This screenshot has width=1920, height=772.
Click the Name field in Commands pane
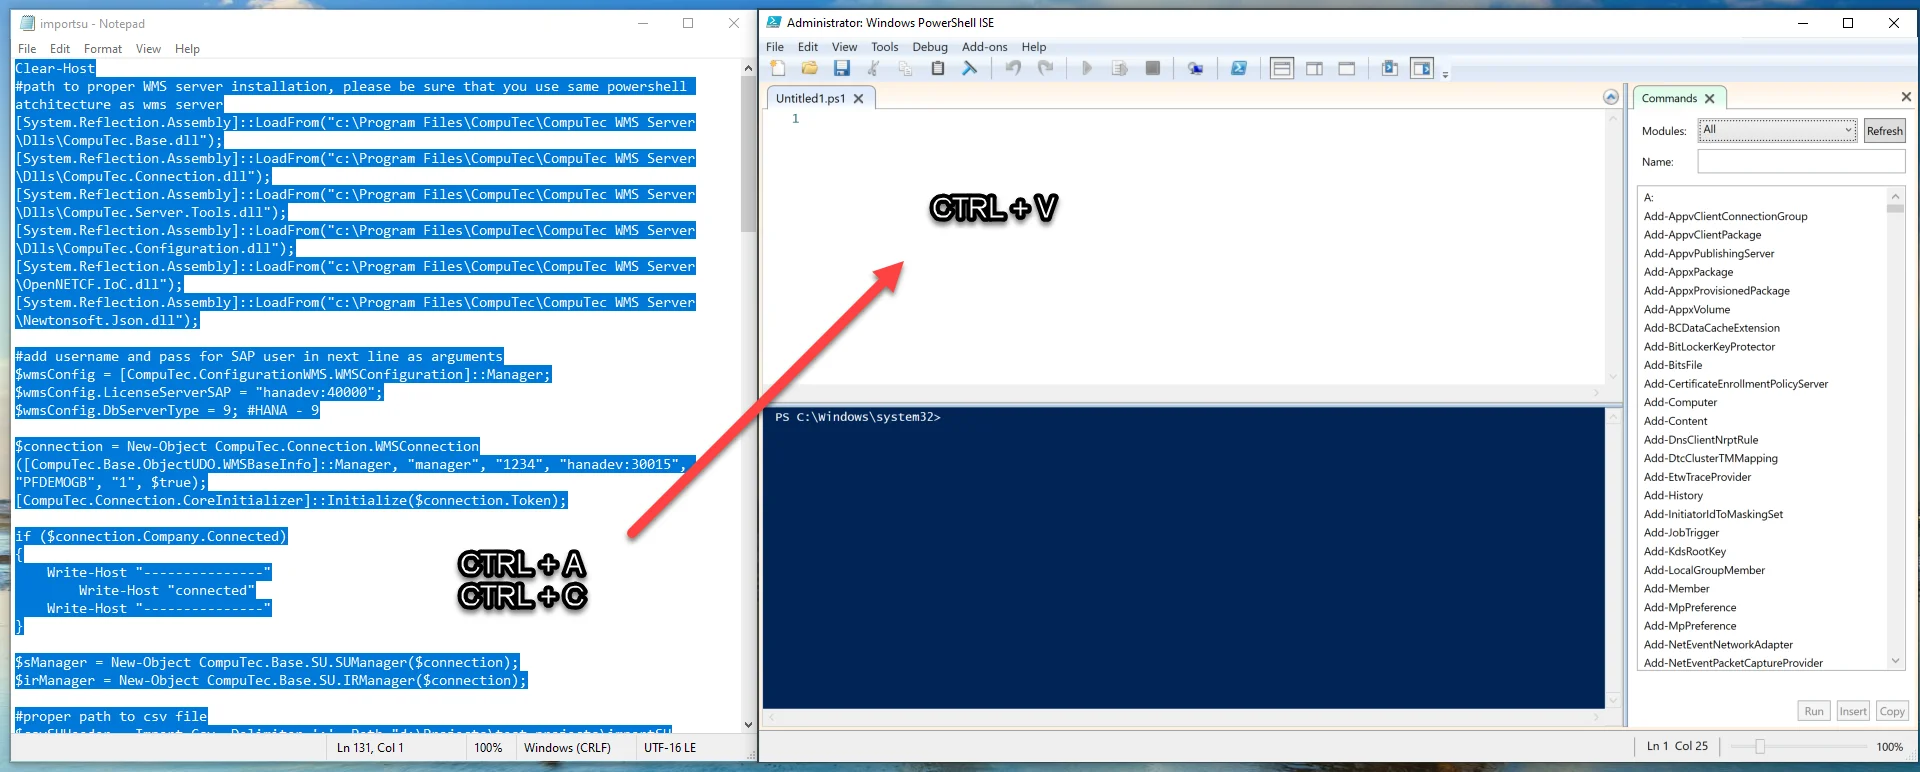point(1800,161)
